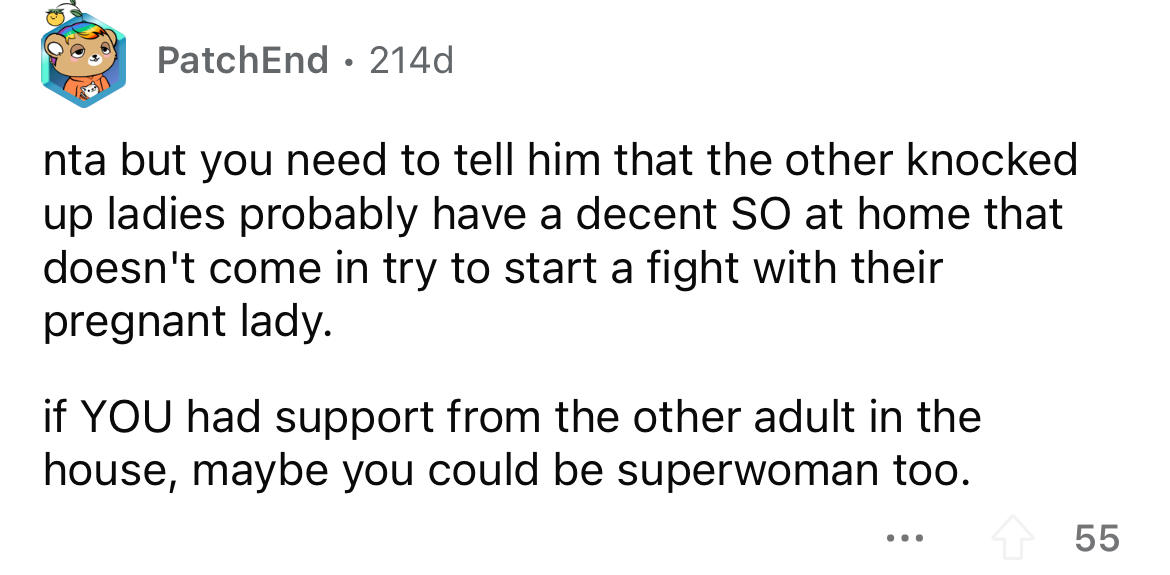Click the dot separator between username and time
This screenshot has height=575, width=1170.
pyautogui.click(x=349, y=61)
